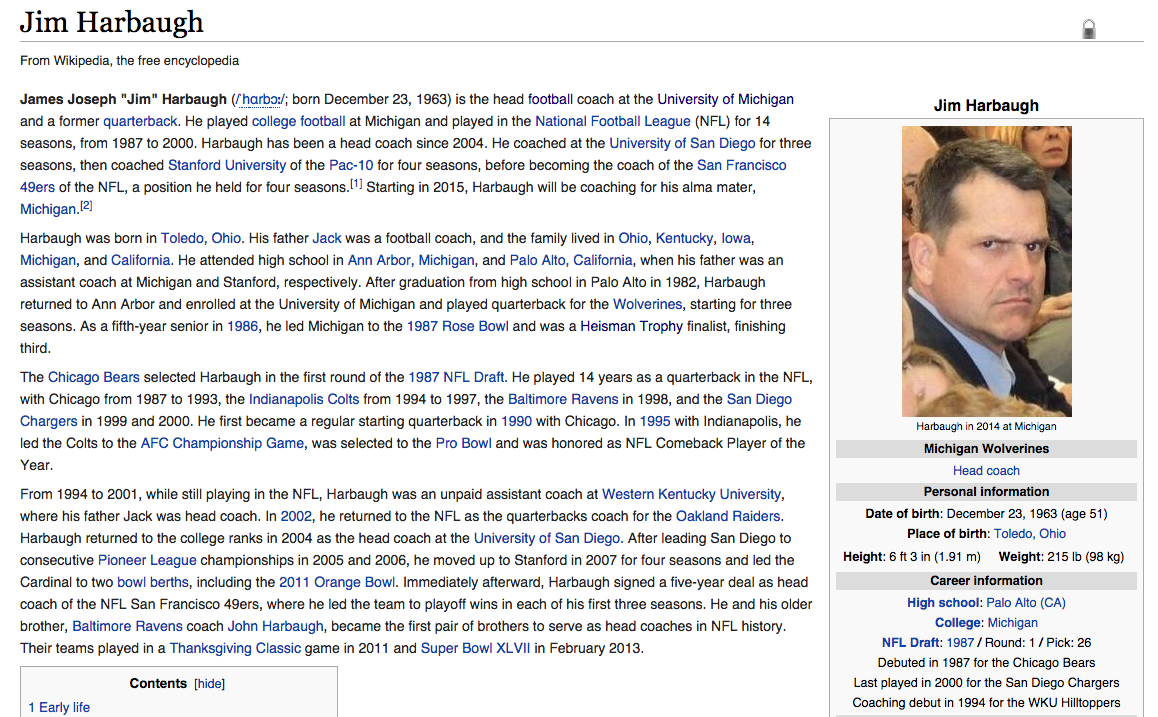This screenshot has width=1158, height=717.
Task: Click the page protection padlock icon
Action: [x=1089, y=30]
